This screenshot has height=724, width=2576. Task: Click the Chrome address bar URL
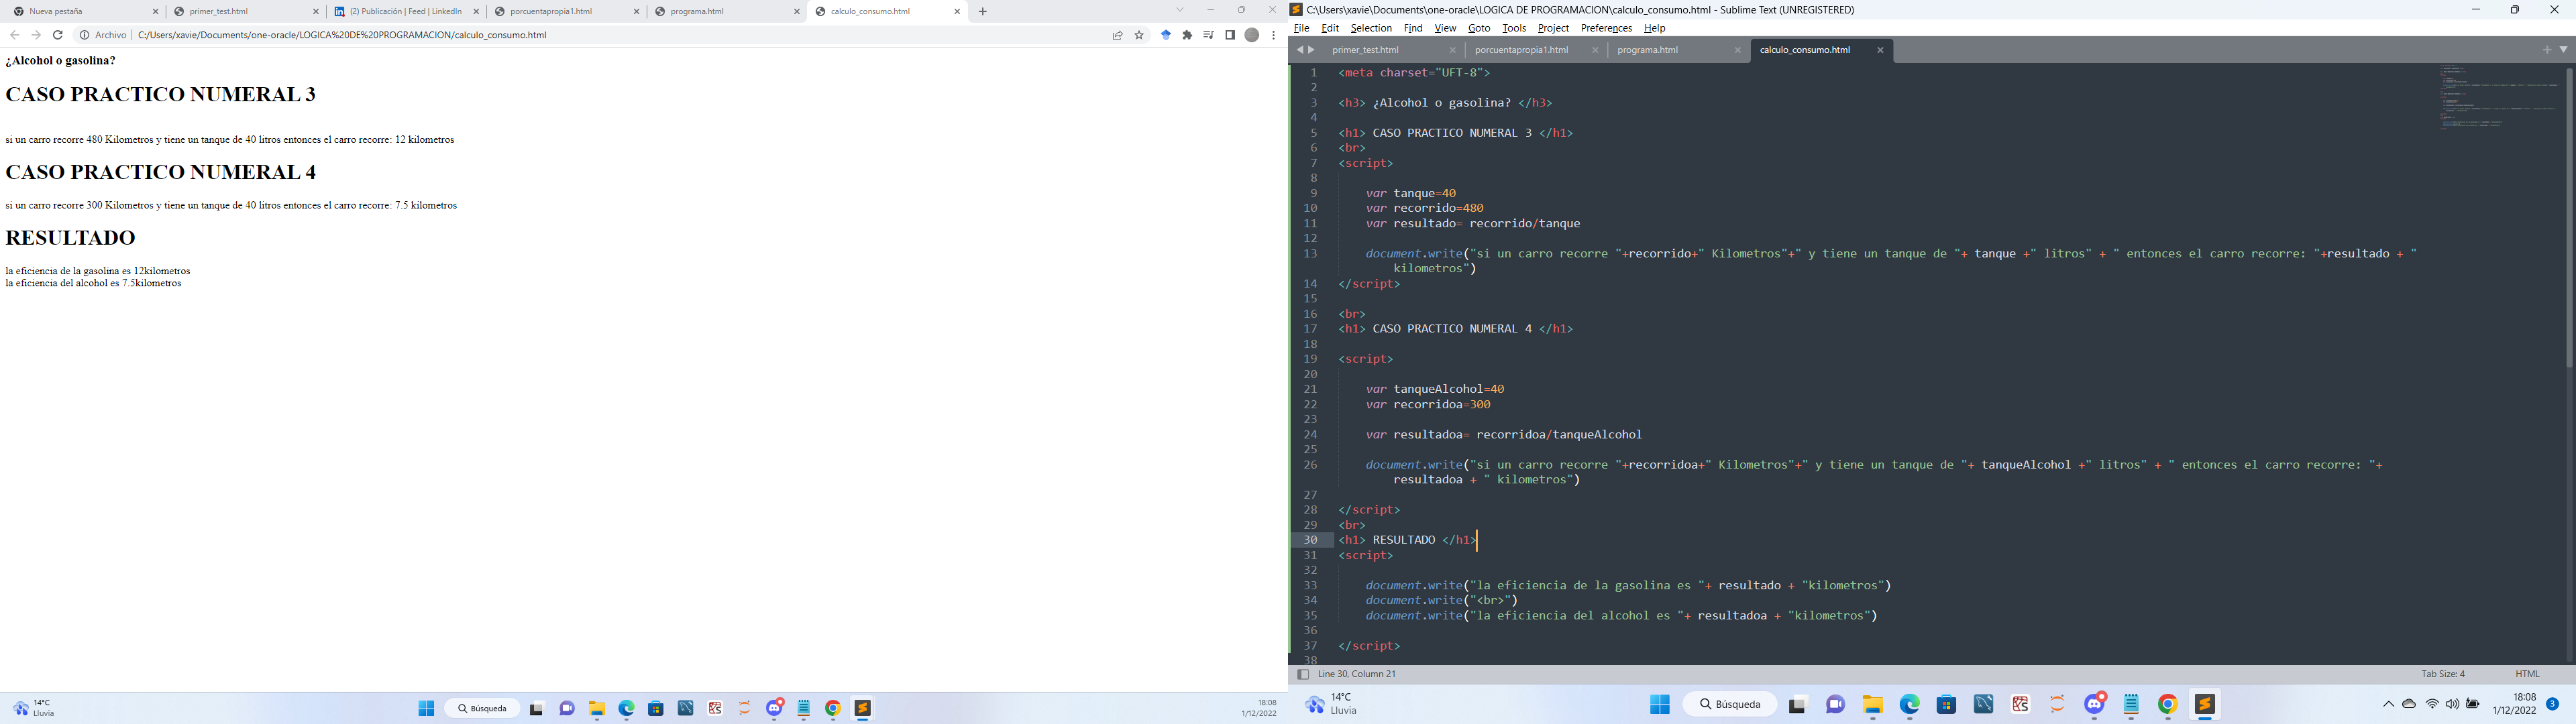pyautogui.click(x=342, y=35)
